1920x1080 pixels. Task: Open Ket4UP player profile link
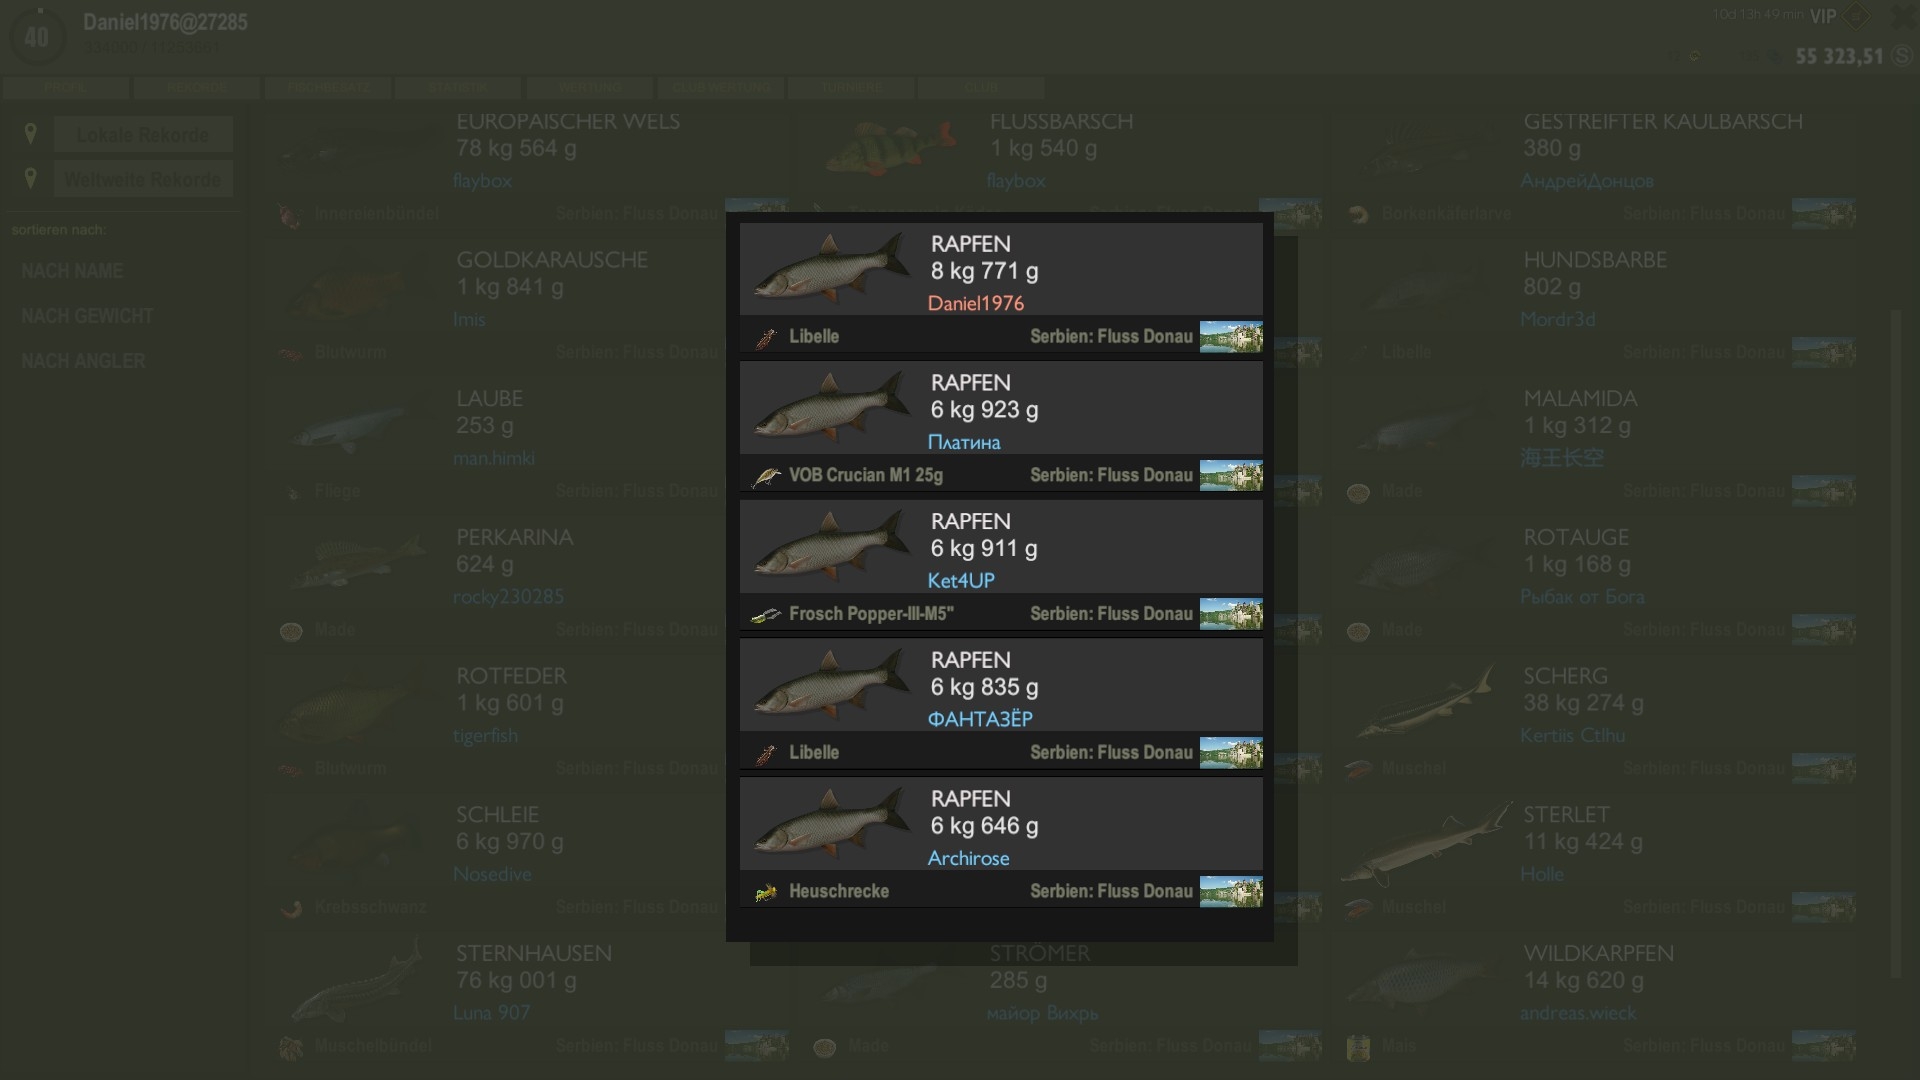(960, 581)
